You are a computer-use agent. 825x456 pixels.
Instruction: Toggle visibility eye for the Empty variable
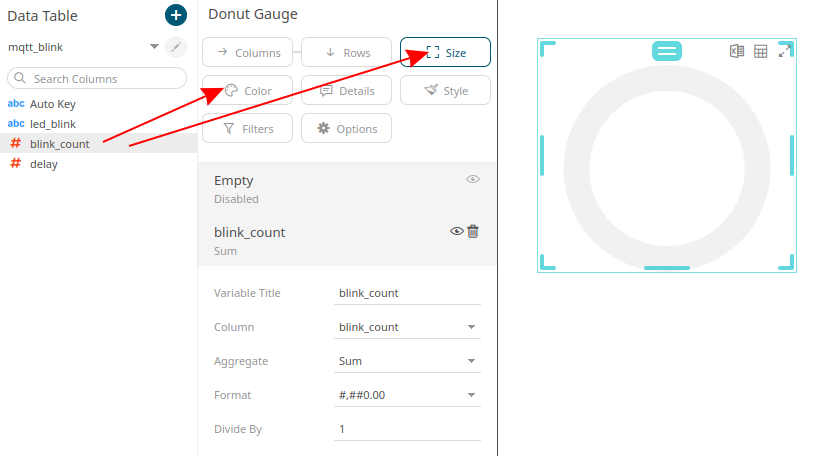473,179
